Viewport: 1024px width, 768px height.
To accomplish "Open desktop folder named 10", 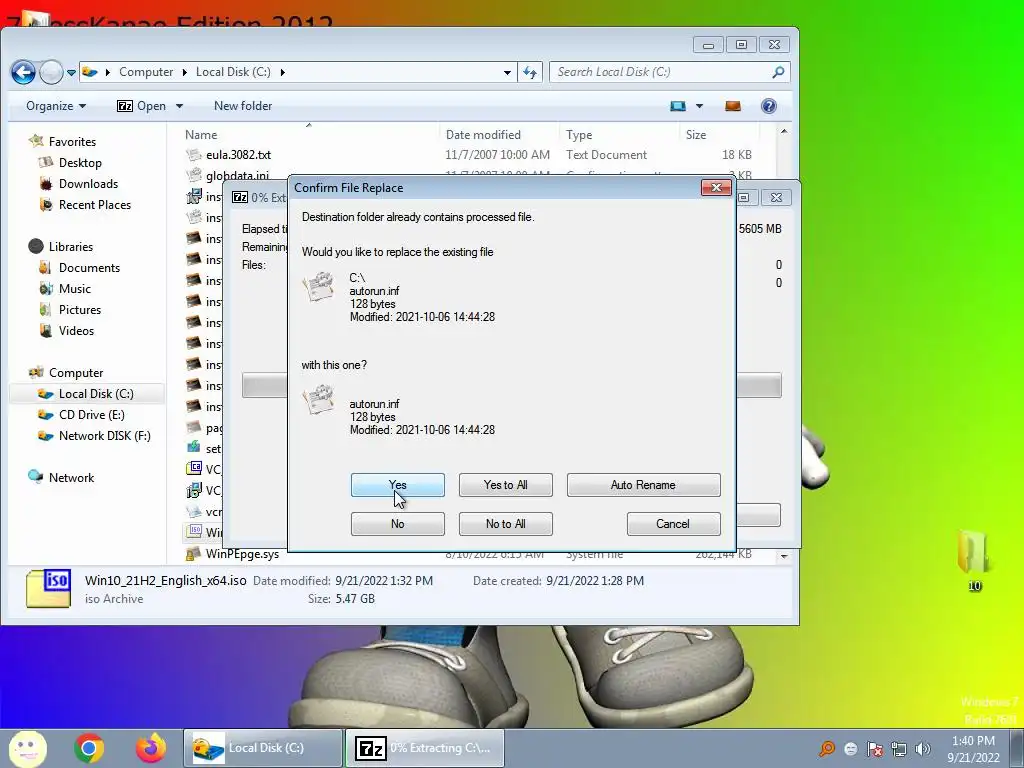I will (974, 559).
